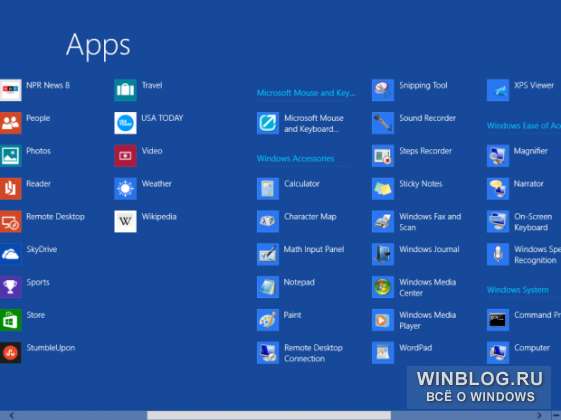Select the Windows Accessories group header

(x=296, y=158)
